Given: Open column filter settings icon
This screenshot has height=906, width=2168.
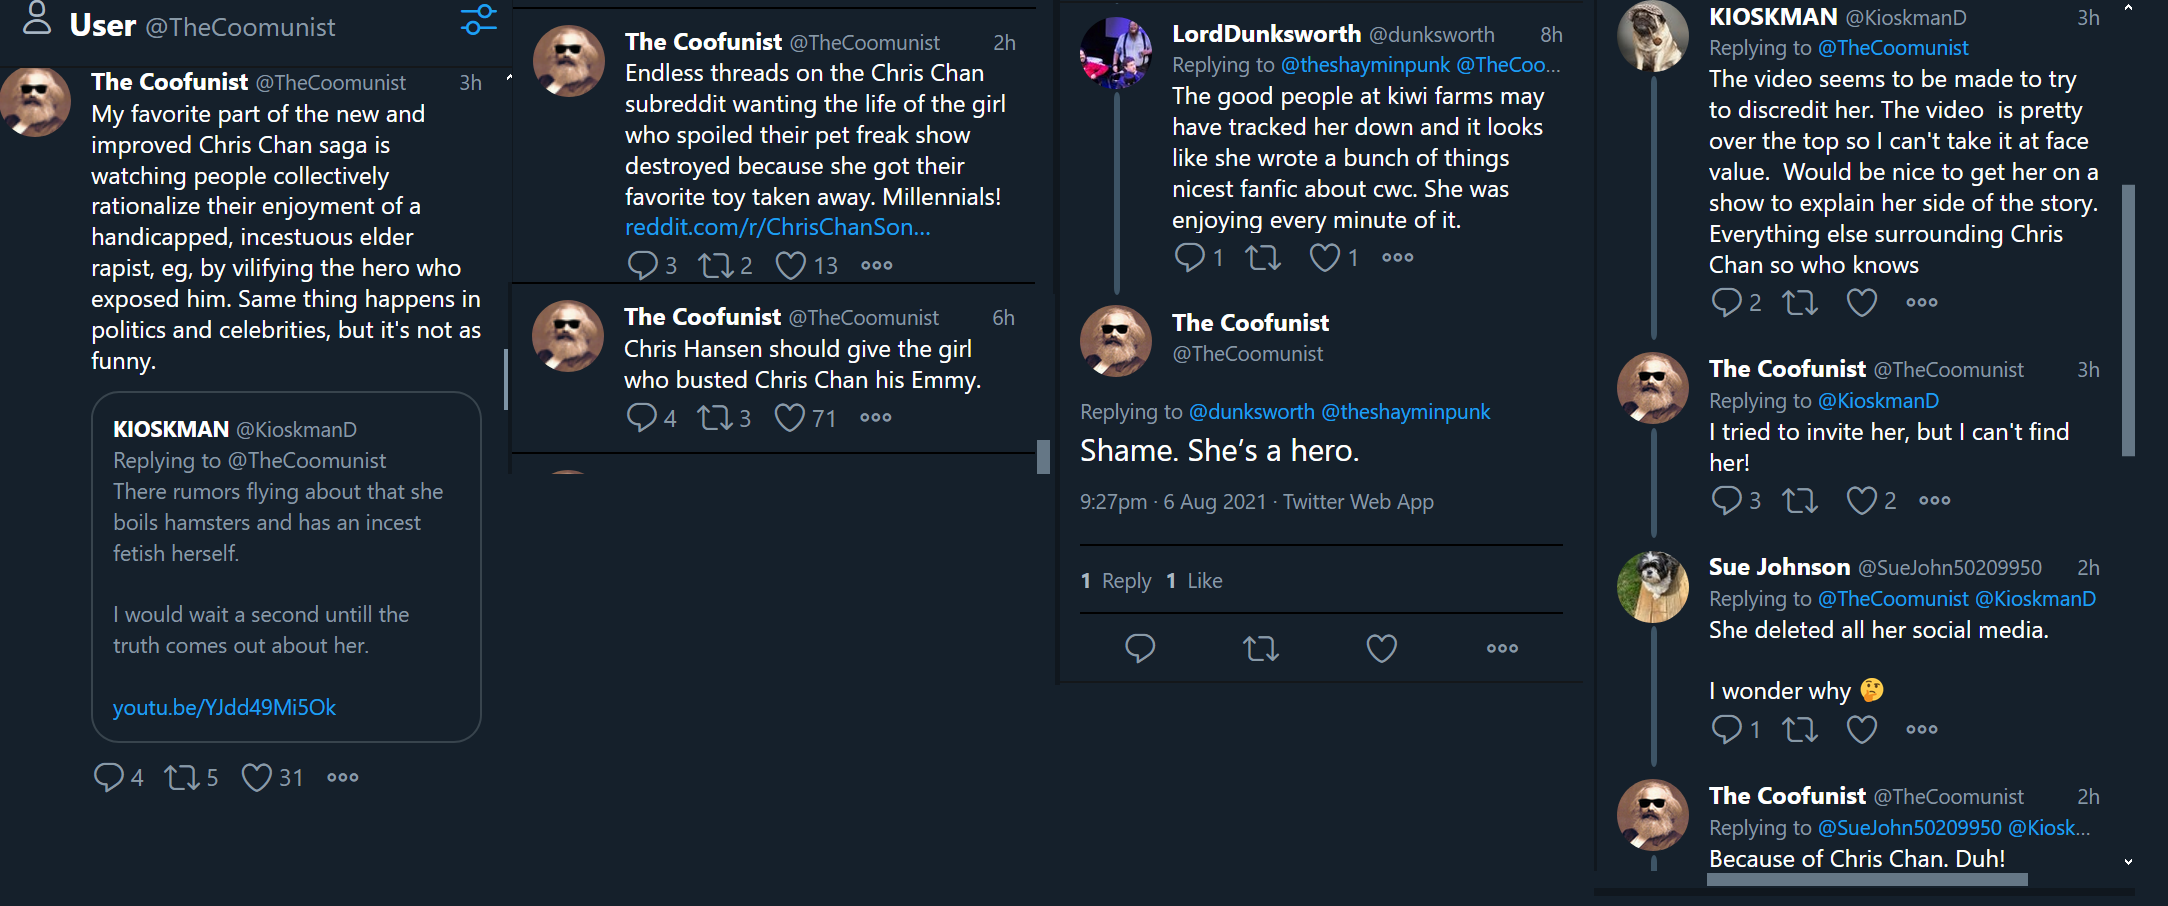Looking at the screenshot, I should (479, 20).
